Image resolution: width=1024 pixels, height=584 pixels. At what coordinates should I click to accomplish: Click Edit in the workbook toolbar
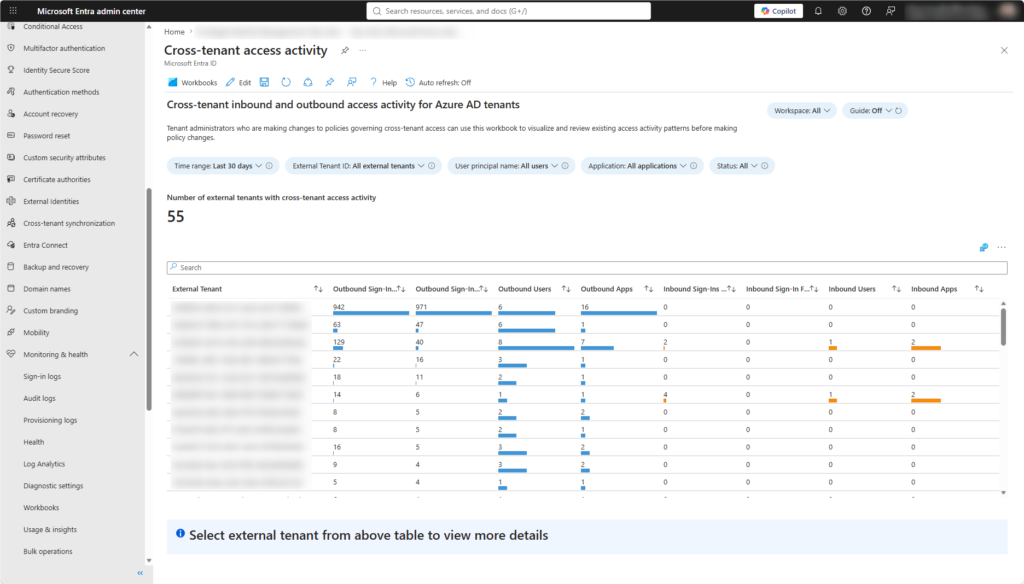(238, 82)
